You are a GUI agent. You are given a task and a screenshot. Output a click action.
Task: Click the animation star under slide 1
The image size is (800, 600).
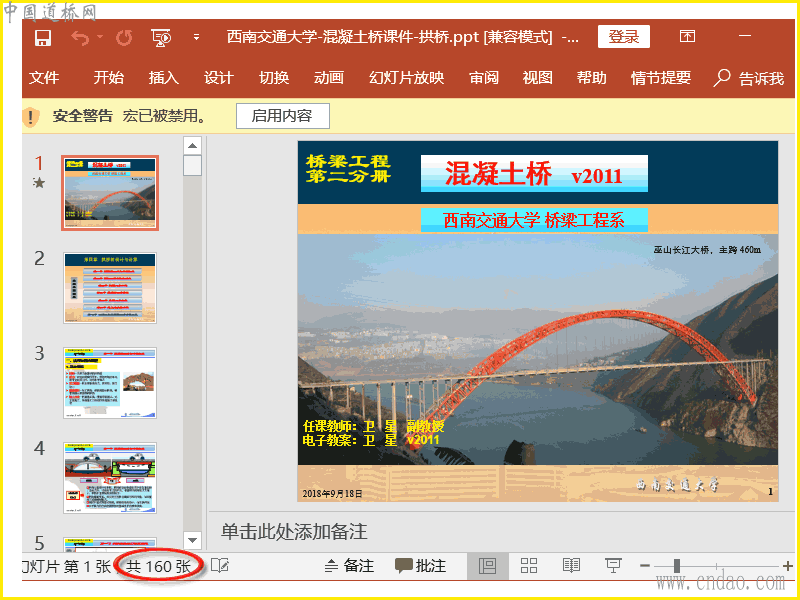tap(39, 183)
